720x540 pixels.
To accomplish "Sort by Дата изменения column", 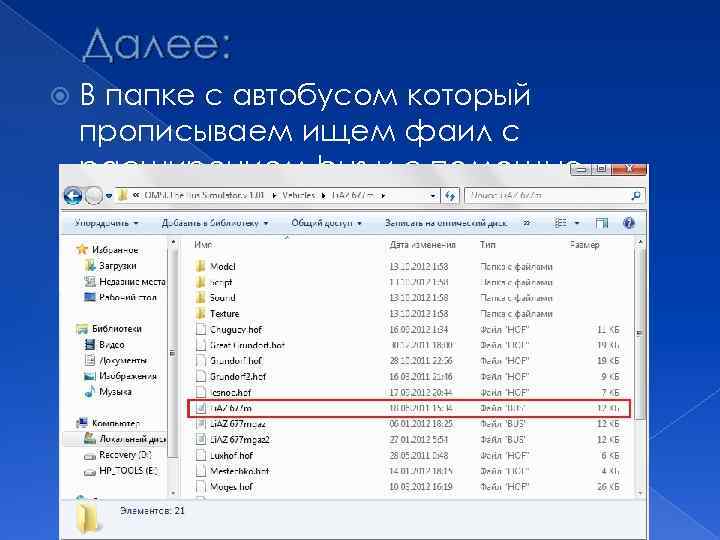I will pos(422,245).
